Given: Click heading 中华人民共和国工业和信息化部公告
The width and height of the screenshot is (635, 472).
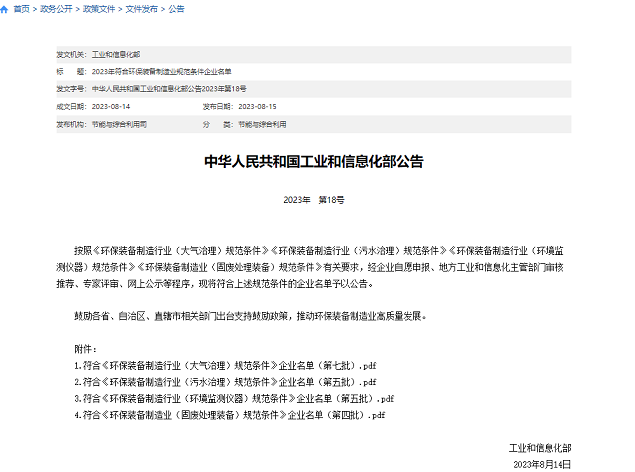Looking at the screenshot, I should [x=314, y=162].
